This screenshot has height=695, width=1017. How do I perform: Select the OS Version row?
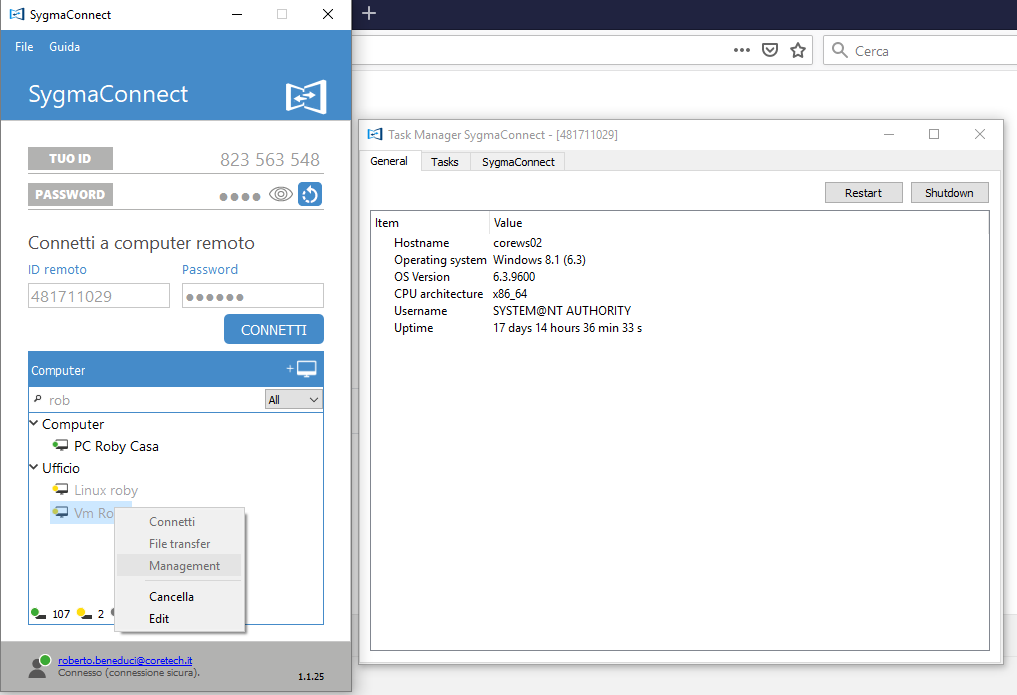680,276
